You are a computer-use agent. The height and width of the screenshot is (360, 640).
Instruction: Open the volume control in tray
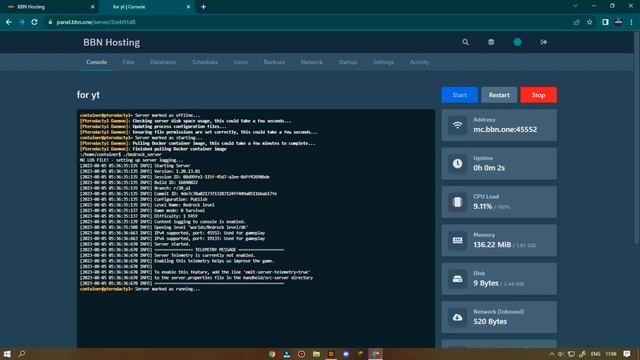[561, 354]
